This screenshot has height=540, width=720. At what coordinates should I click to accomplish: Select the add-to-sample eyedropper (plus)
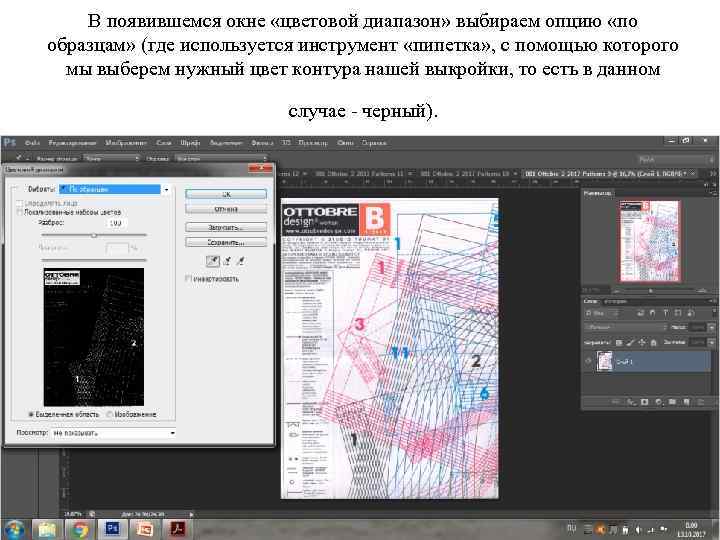click(x=227, y=261)
